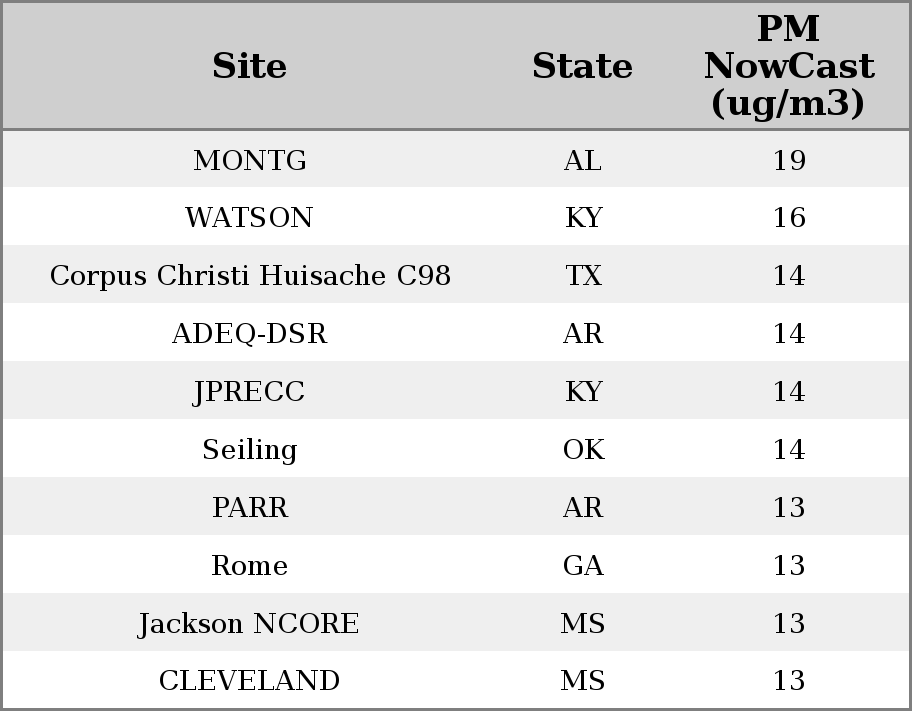Screen dimensions: 912x711
Task: Click the GA state cell
Action: [583, 566]
